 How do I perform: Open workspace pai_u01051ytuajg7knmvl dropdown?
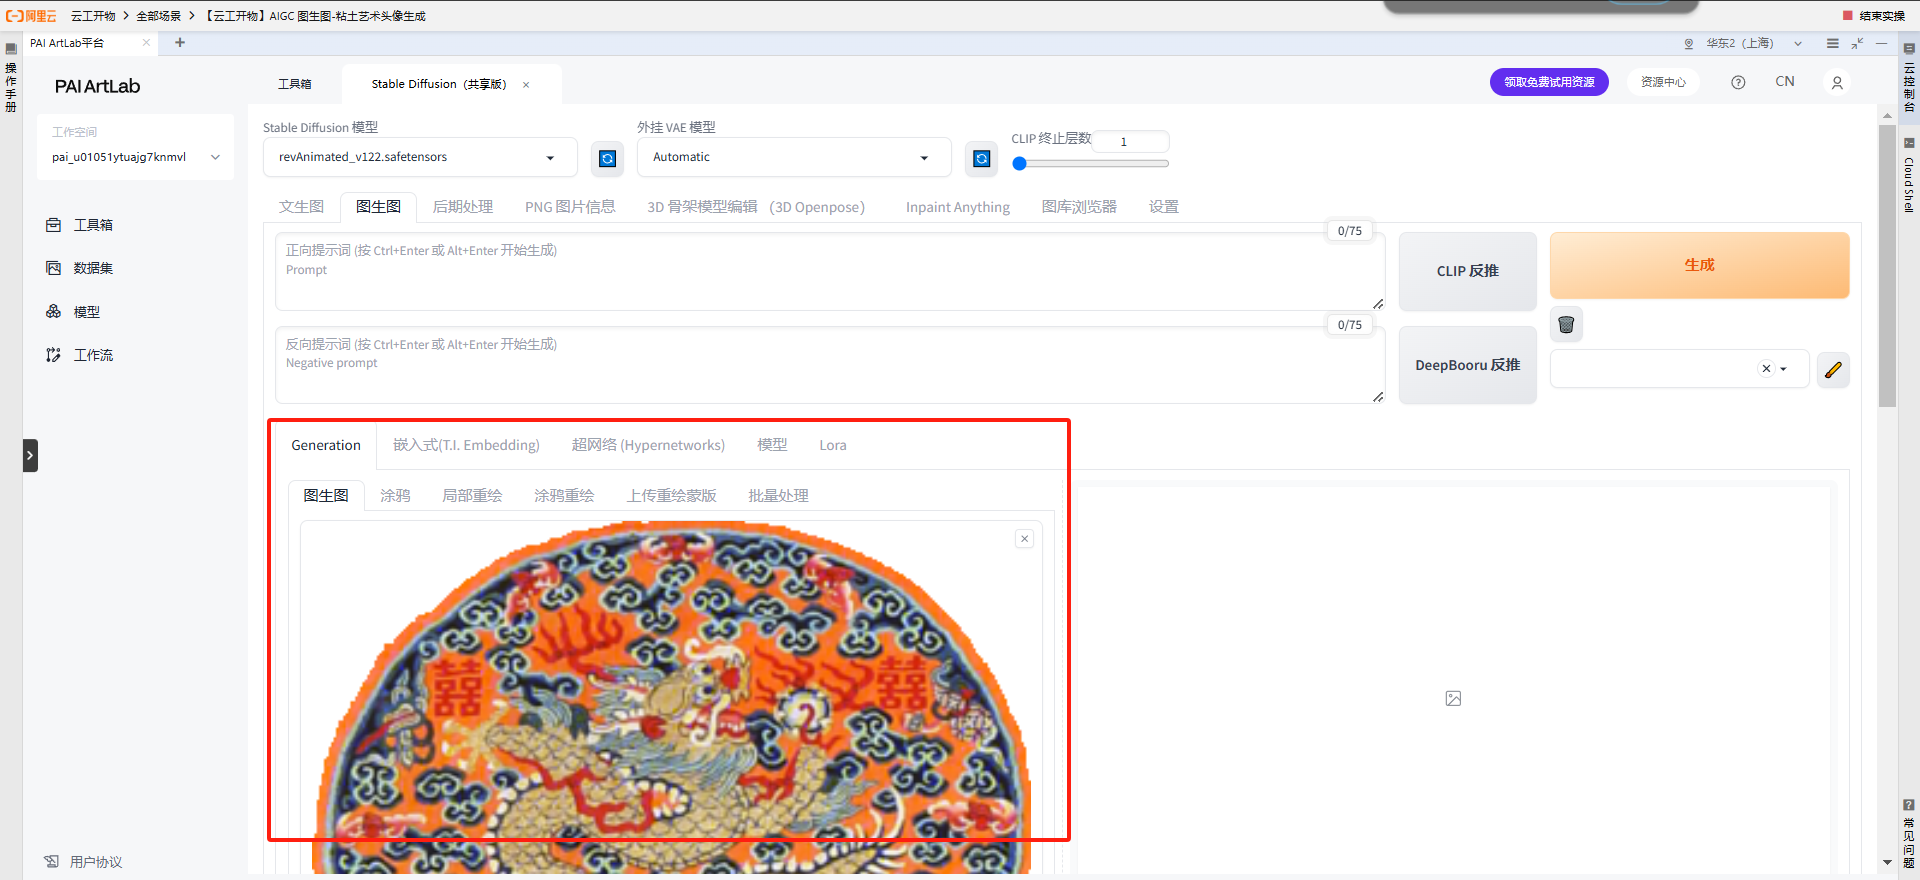[x=135, y=157]
